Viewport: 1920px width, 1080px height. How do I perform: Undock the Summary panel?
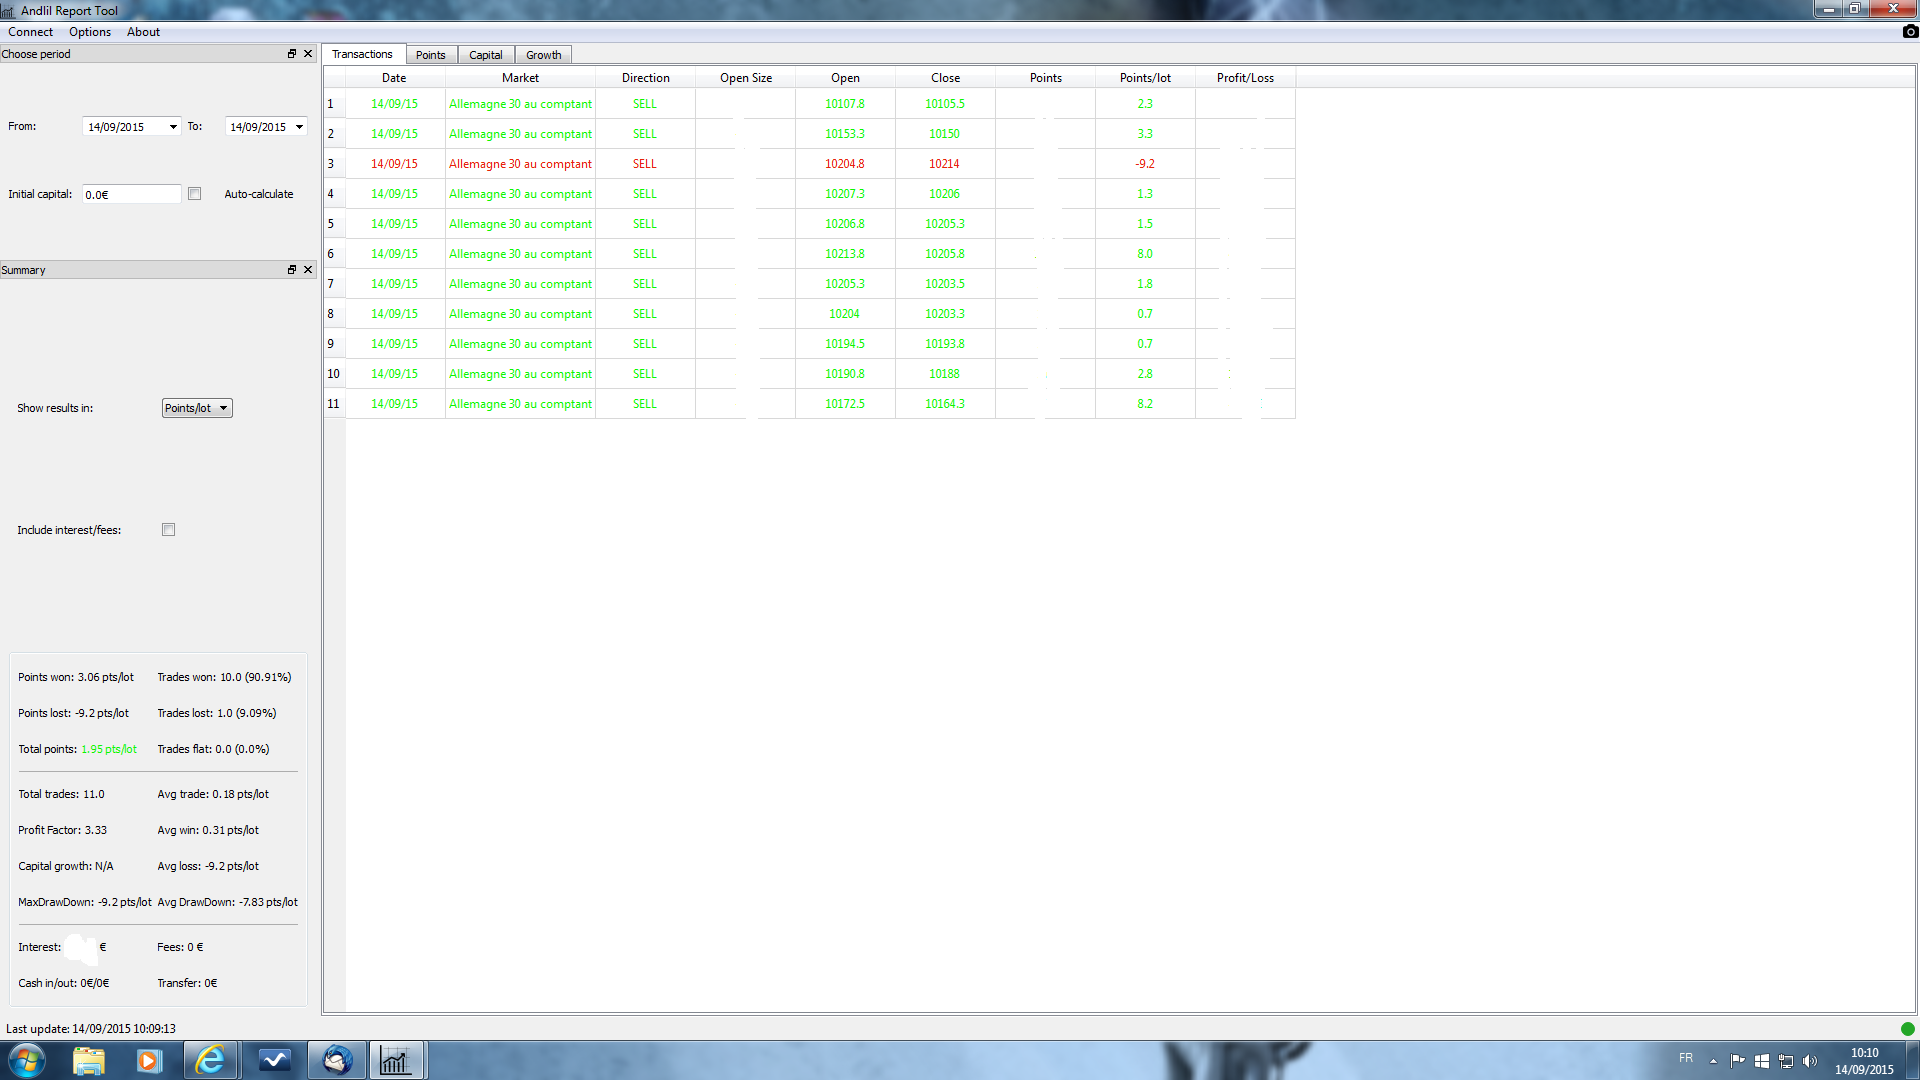pos(292,270)
